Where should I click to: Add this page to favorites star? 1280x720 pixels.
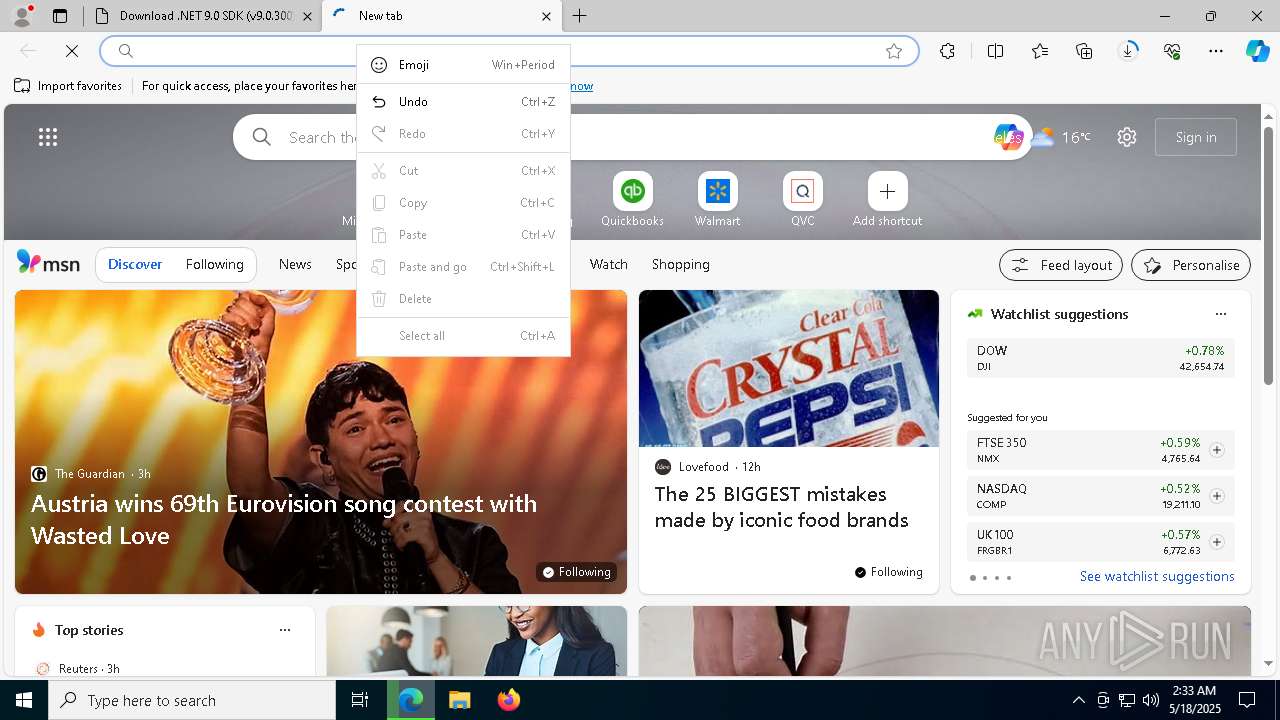(894, 51)
